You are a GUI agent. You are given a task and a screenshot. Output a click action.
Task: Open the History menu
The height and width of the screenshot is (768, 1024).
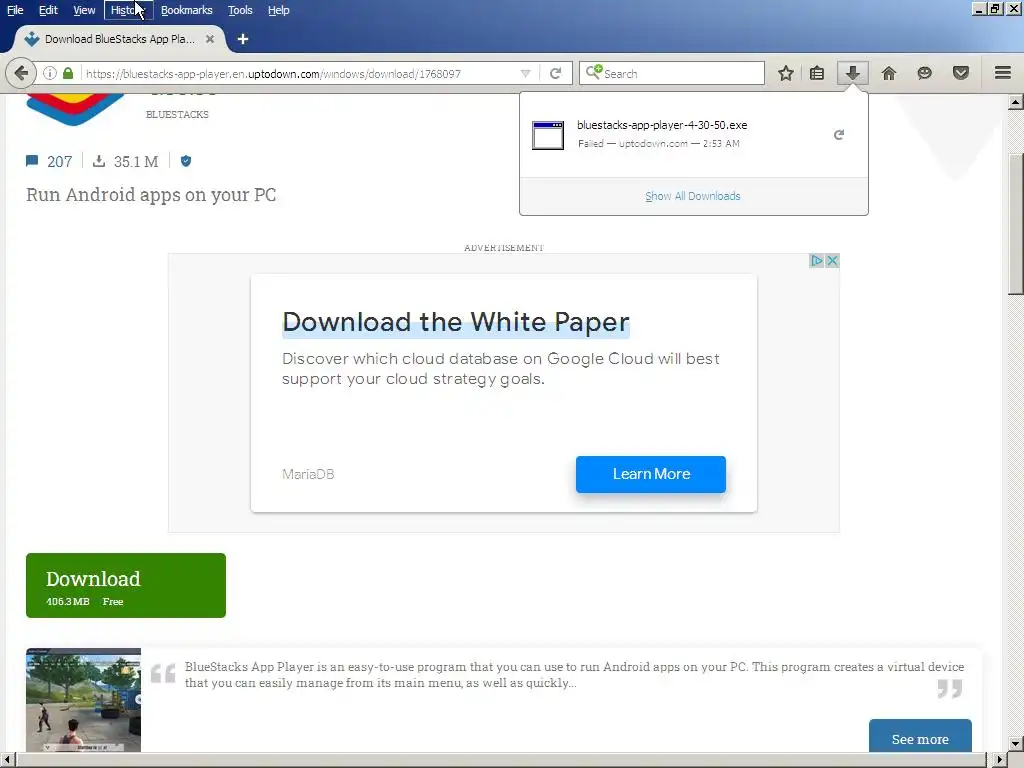point(128,10)
